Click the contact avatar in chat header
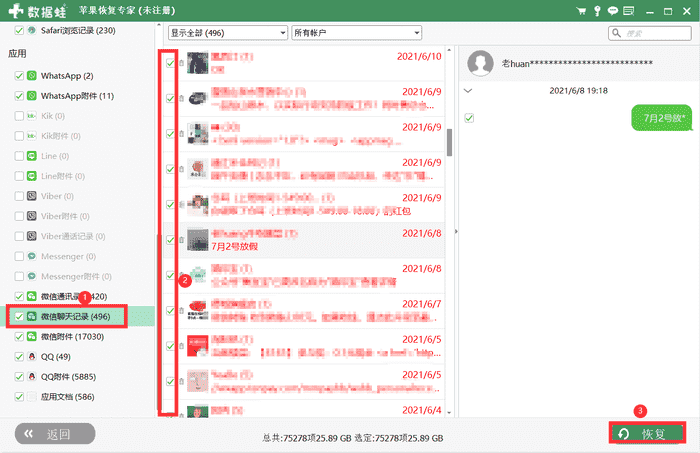 pos(480,63)
